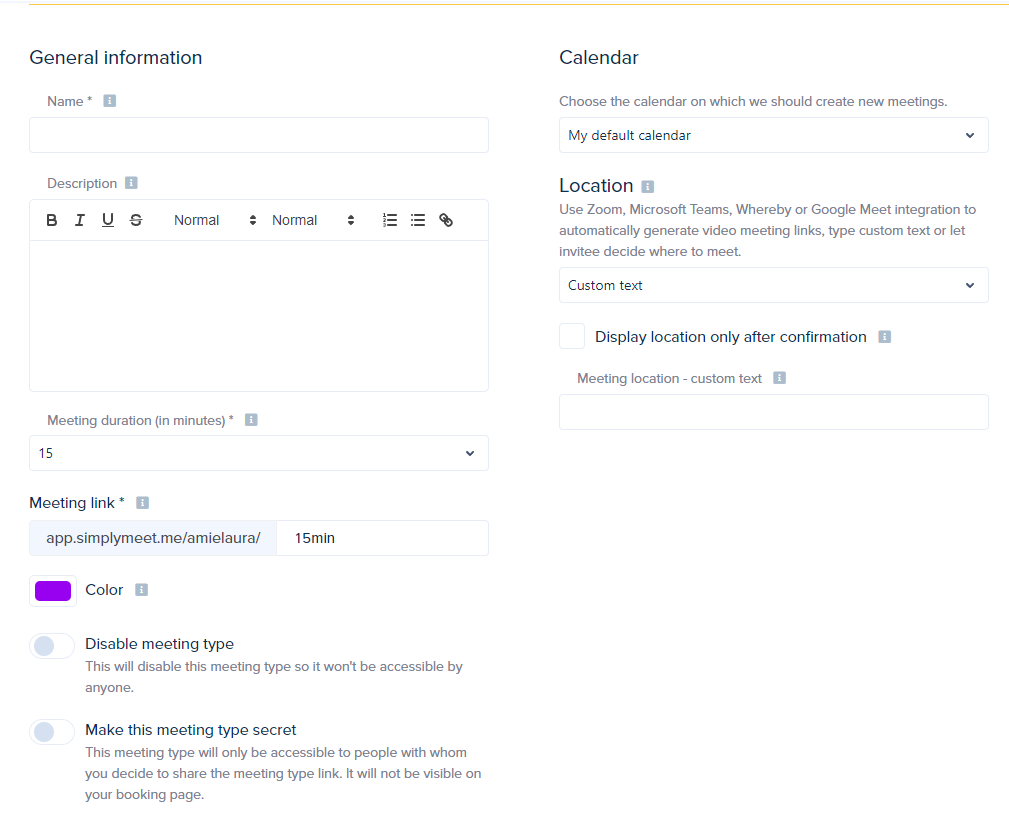Image resolution: width=1009 pixels, height=831 pixels.
Task: Insert a bulleted list in description
Action: 418,220
